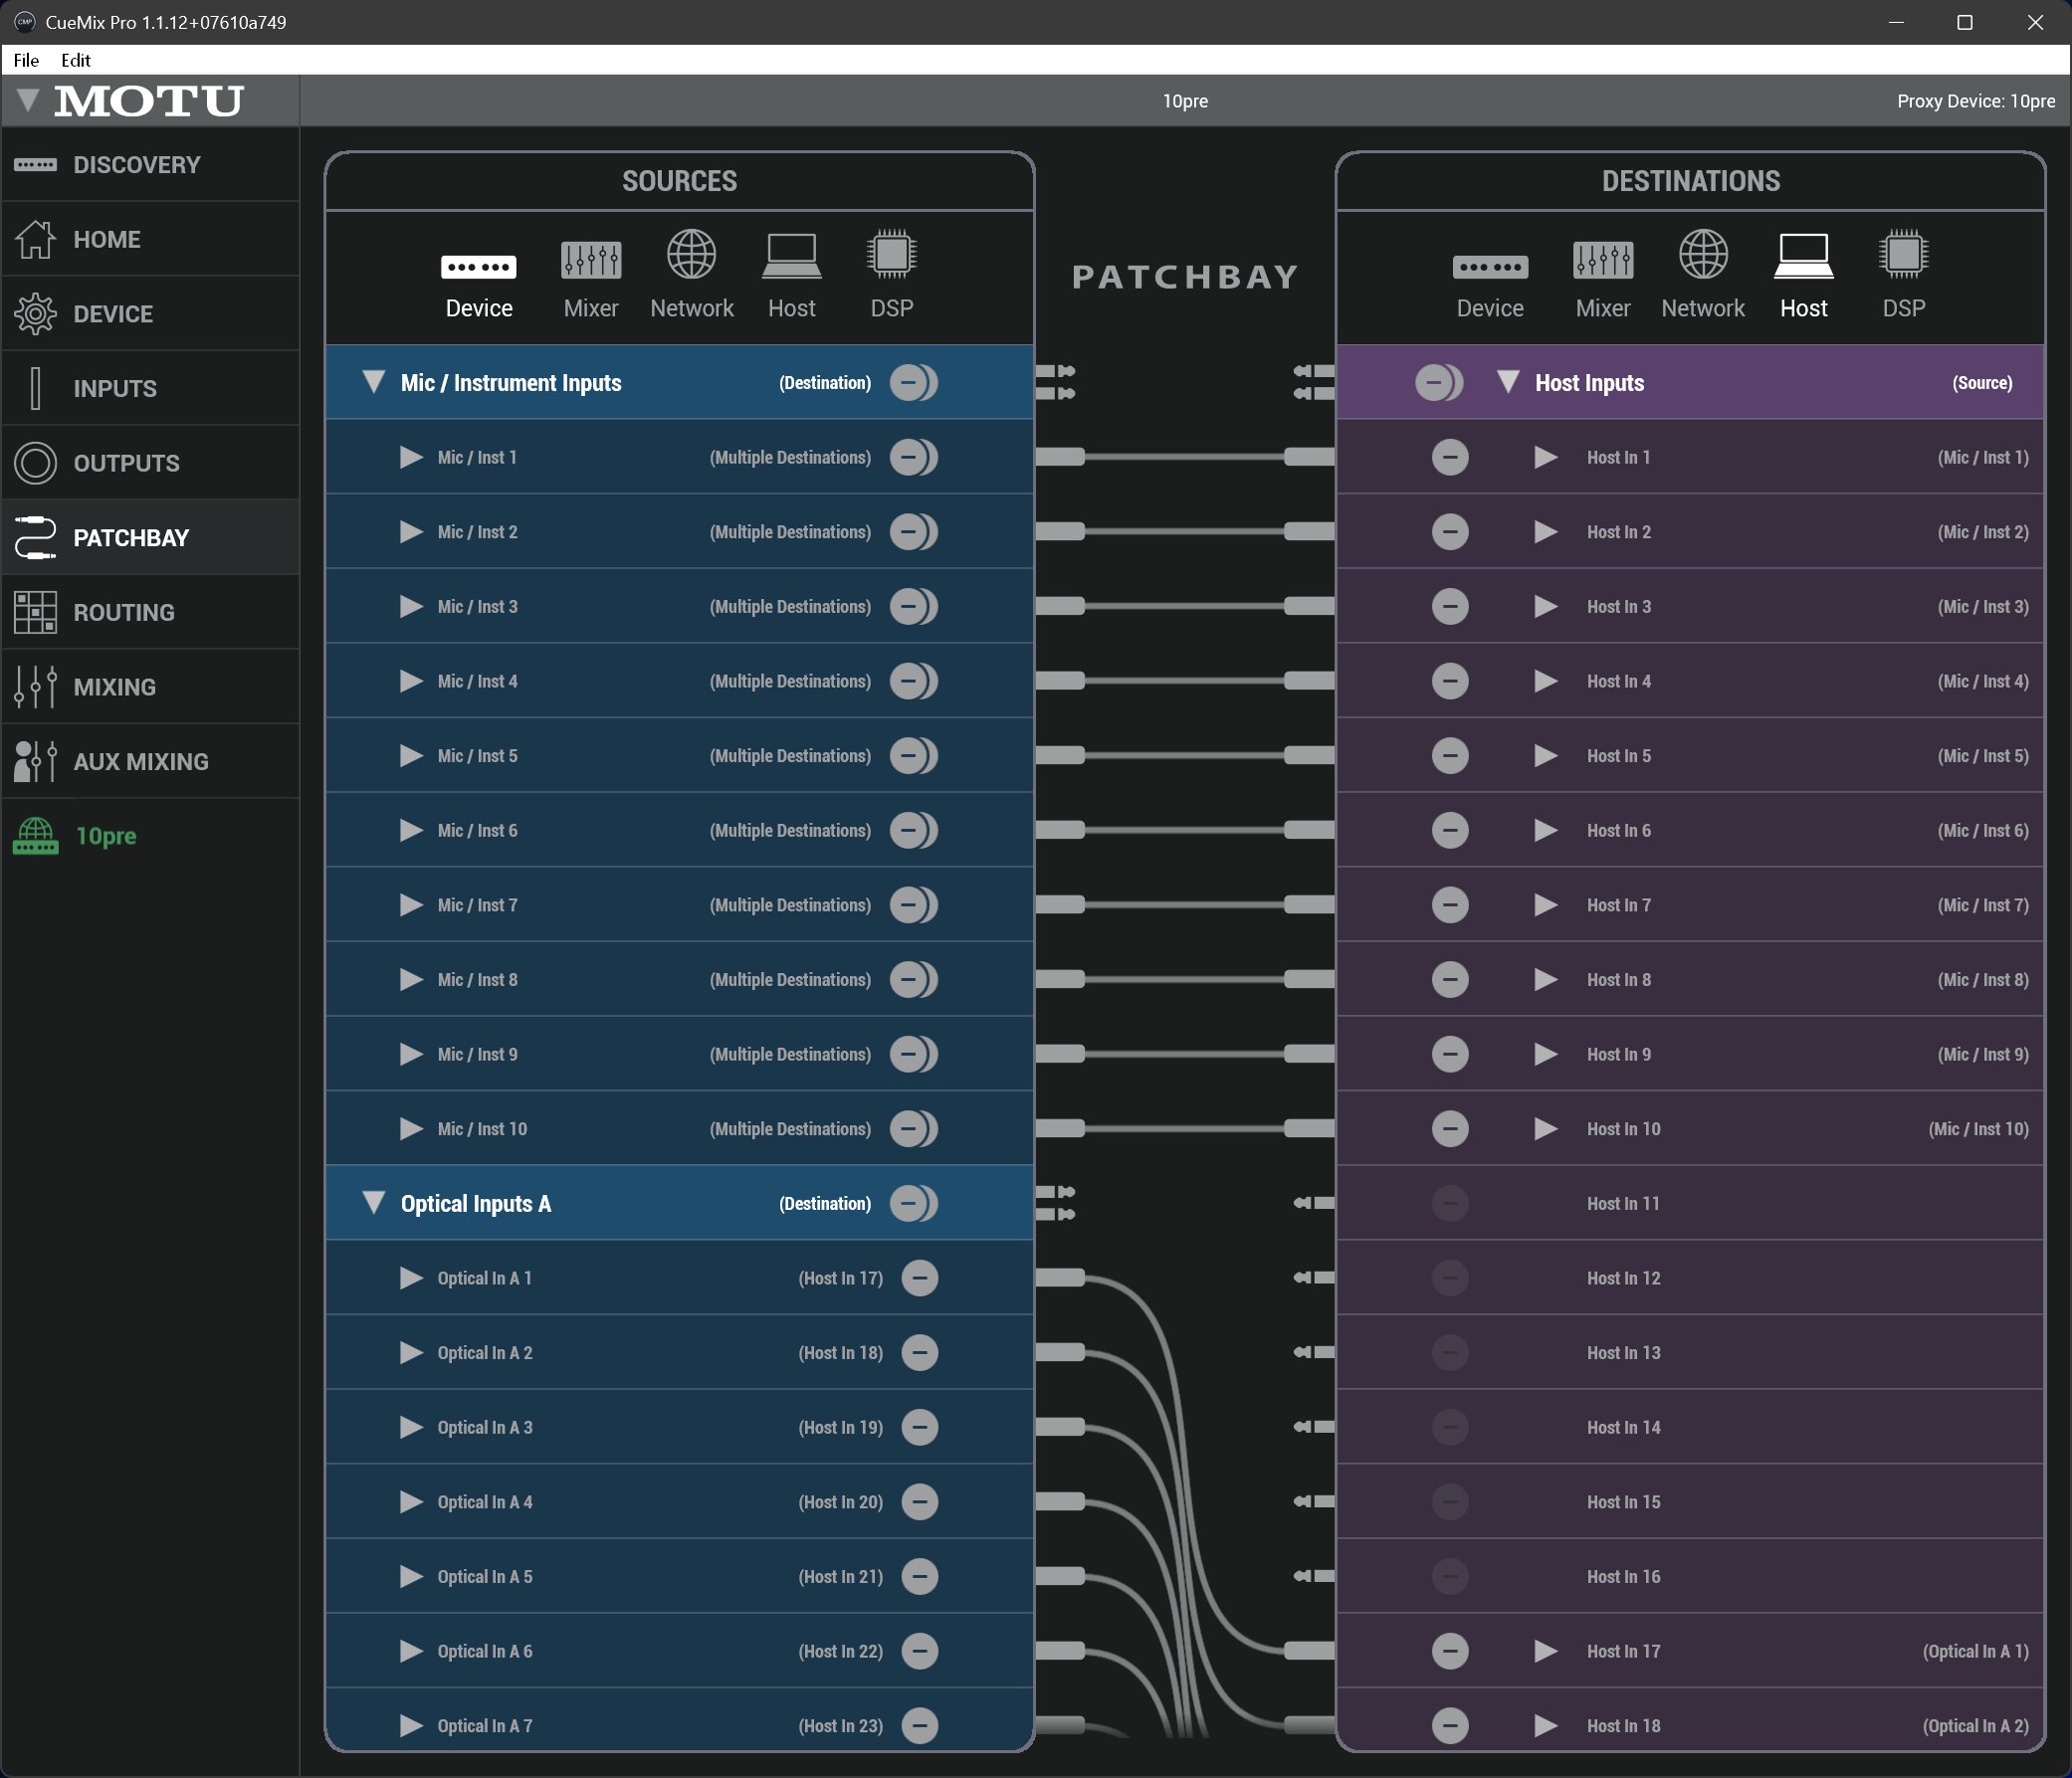Image resolution: width=2072 pixels, height=1778 pixels.
Task: Remove connection for Host In 1
Action: pos(1450,457)
